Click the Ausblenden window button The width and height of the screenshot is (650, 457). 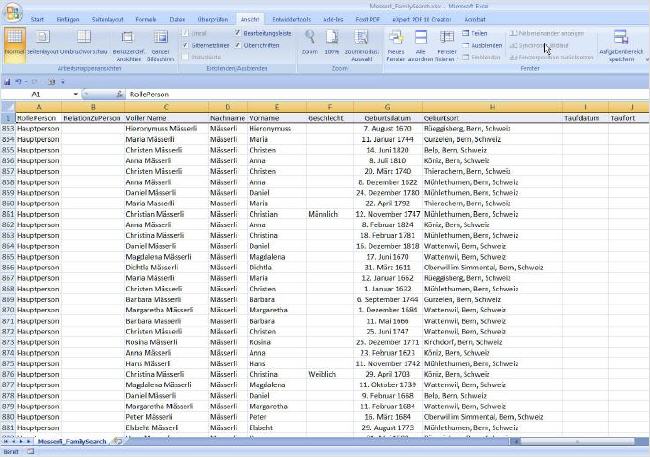pyautogui.click(x=482, y=45)
